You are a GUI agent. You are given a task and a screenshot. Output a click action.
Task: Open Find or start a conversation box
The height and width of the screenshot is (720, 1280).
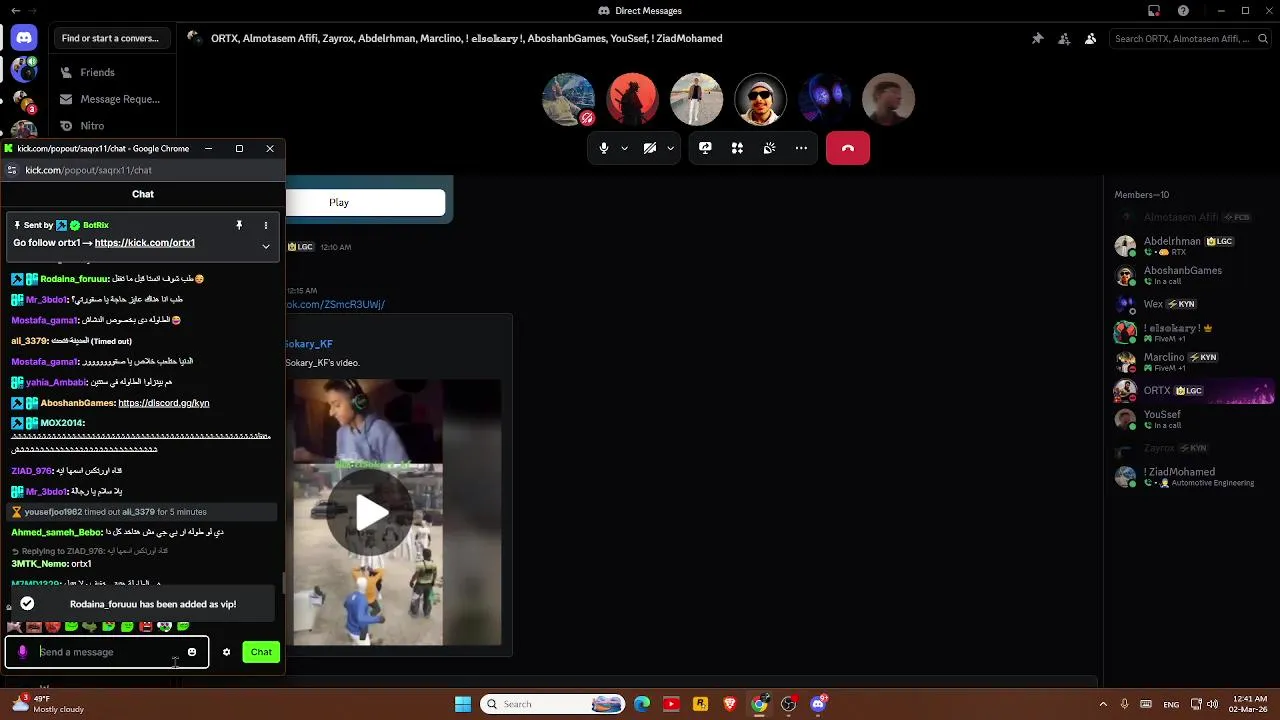(111, 38)
